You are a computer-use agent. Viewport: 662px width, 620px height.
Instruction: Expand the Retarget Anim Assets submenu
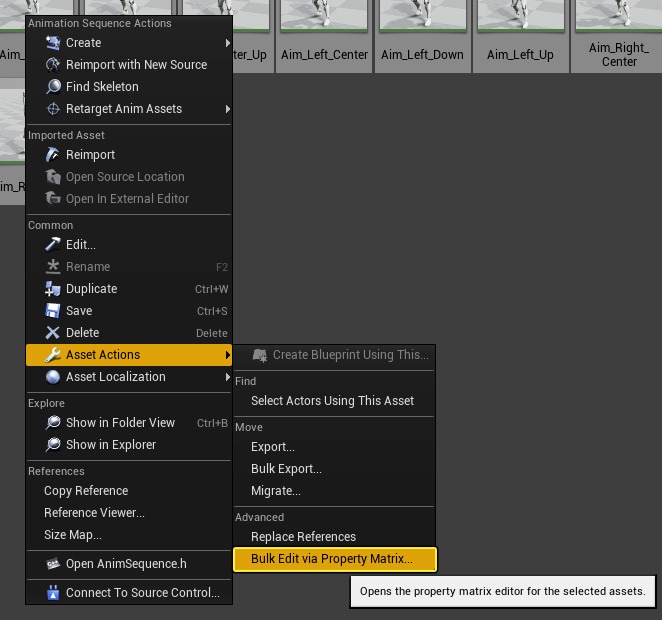pyautogui.click(x=227, y=109)
